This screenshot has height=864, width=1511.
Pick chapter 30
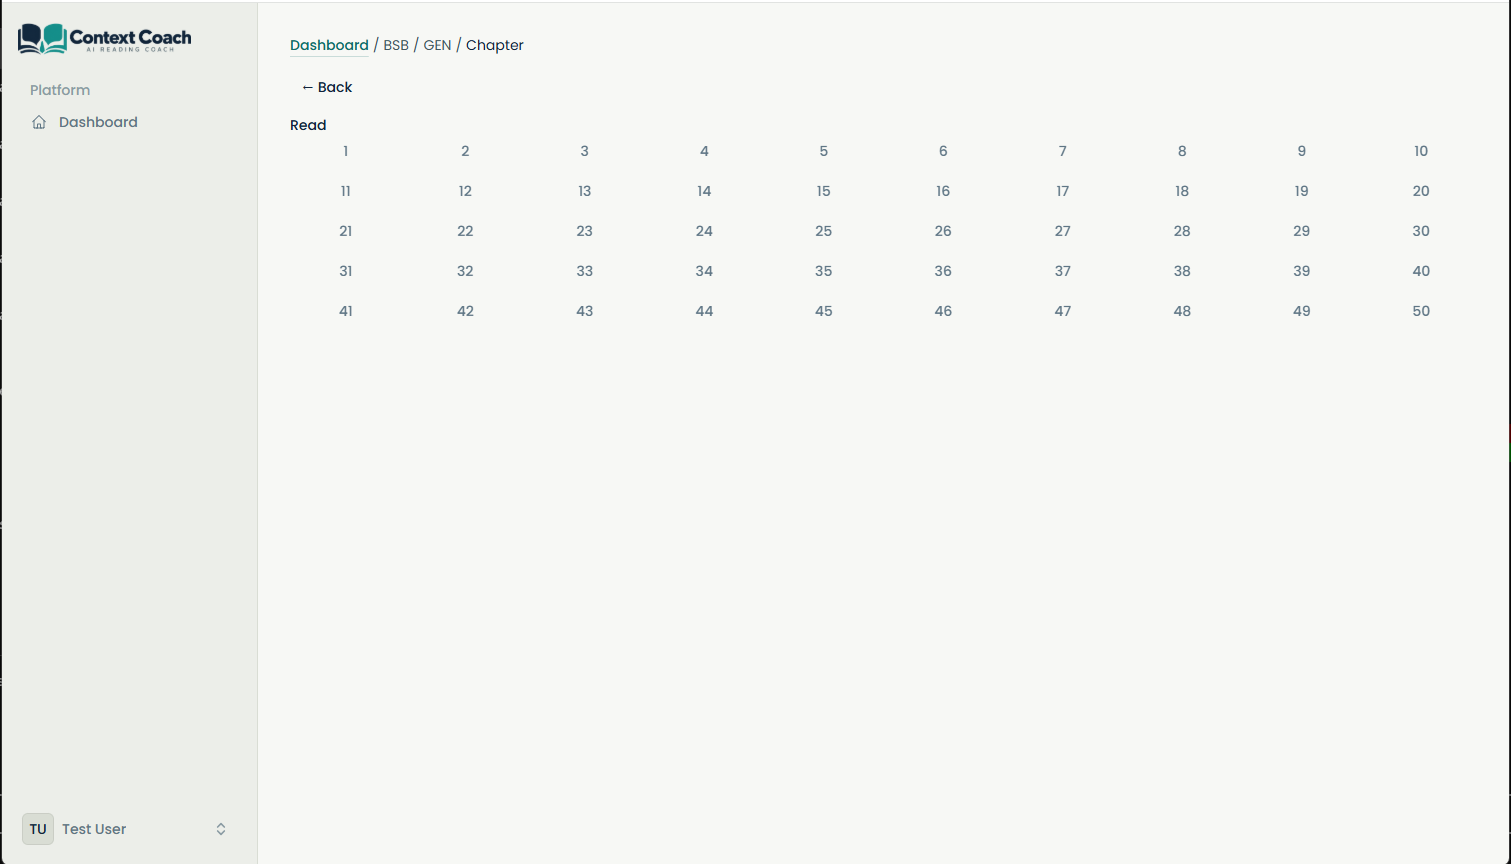(1421, 231)
